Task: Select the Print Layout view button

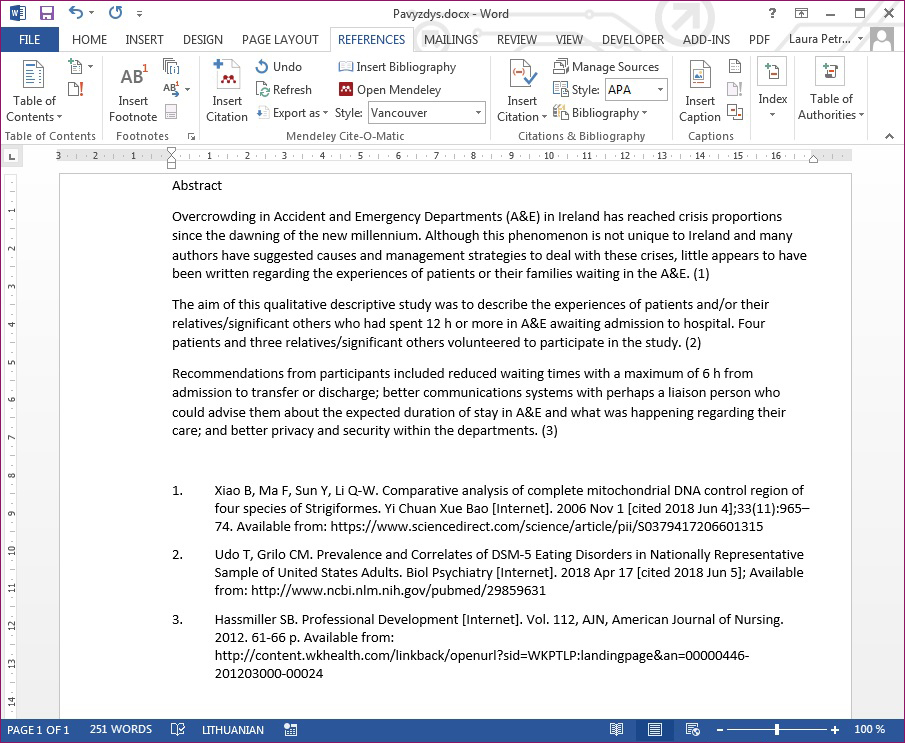Action: click(654, 730)
